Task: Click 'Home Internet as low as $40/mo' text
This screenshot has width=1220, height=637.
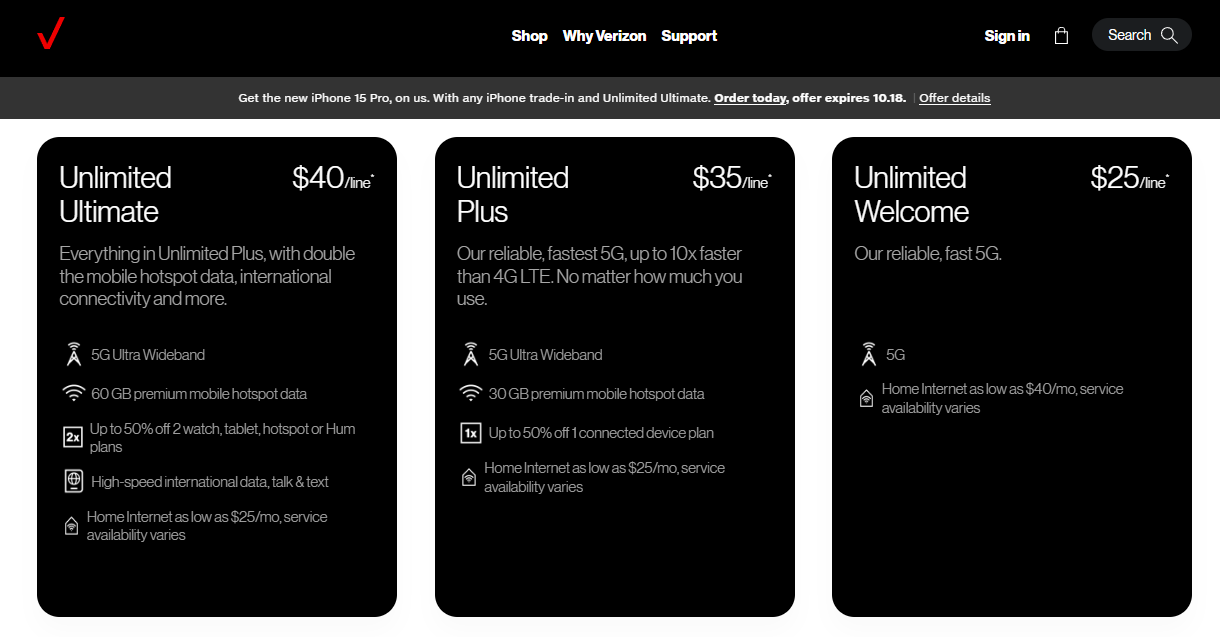Action: coord(1002,398)
